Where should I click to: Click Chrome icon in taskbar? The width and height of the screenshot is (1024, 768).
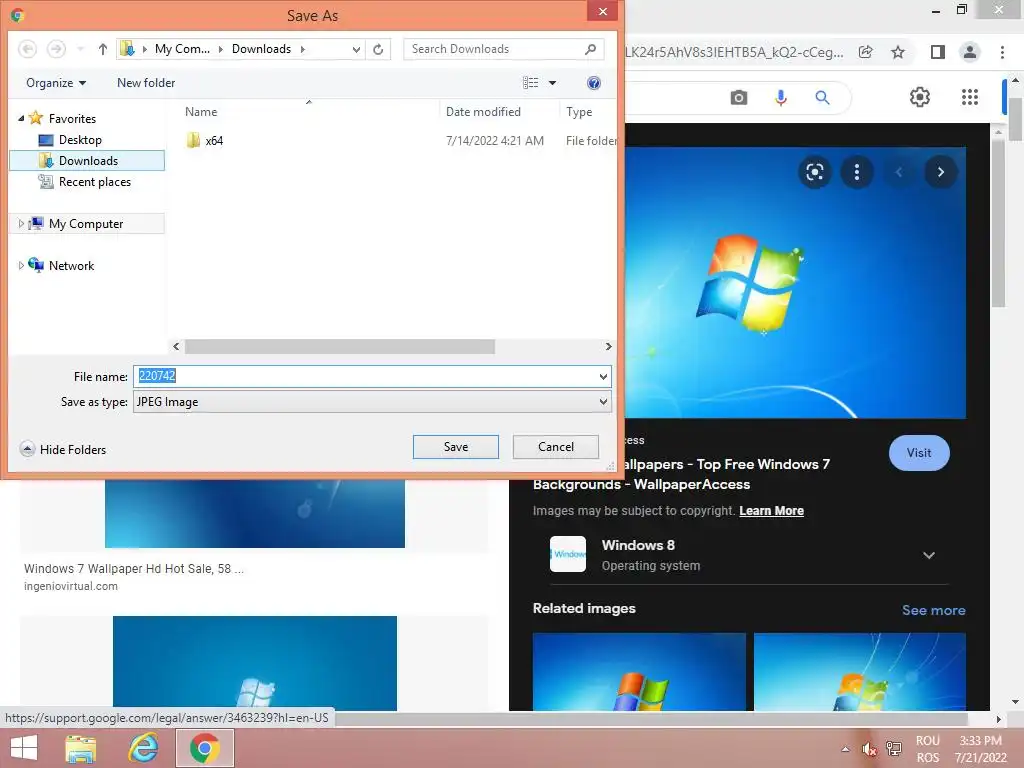[x=204, y=748]
